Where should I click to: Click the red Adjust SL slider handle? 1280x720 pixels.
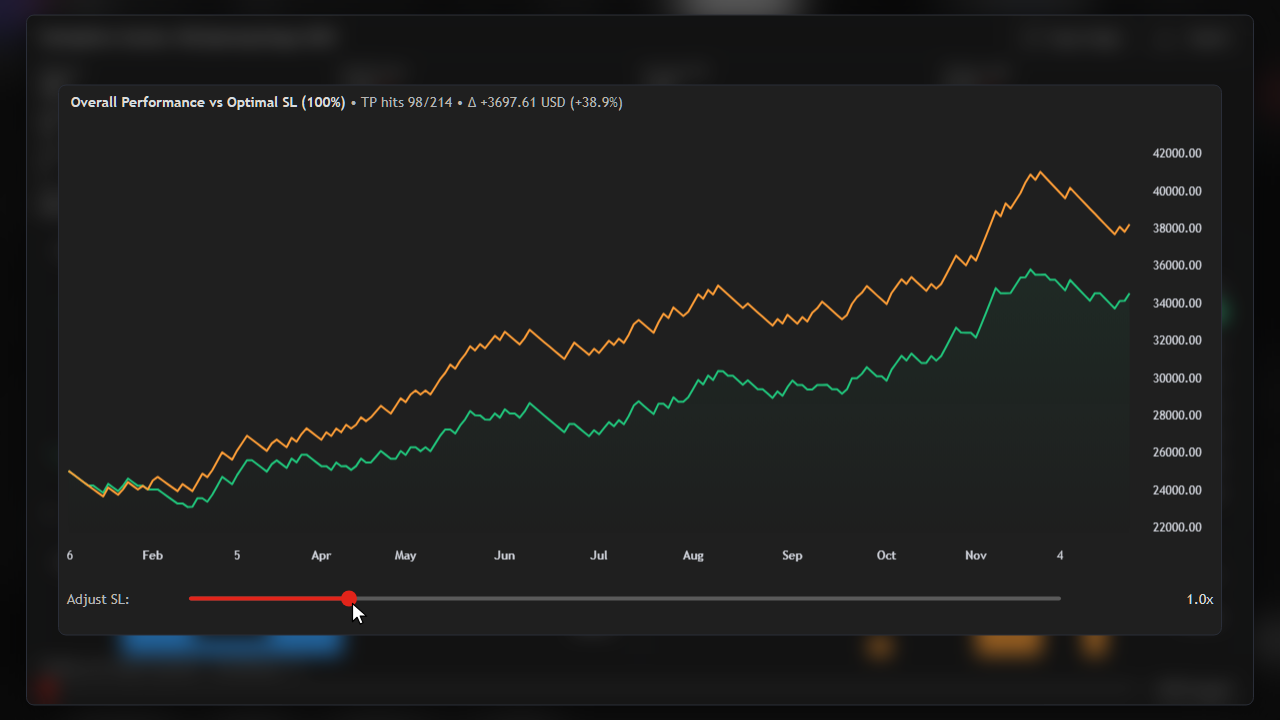tap(349, 599)
